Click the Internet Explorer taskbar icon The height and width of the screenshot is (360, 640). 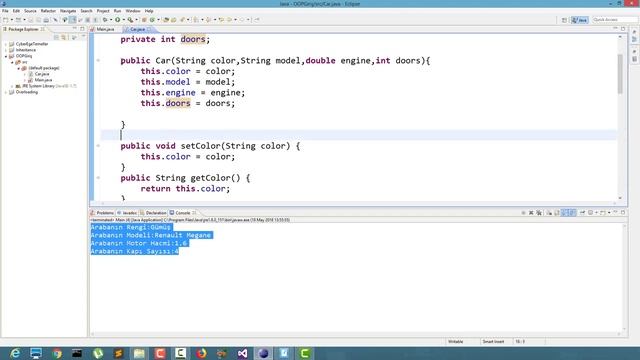(x=15, y=353)
